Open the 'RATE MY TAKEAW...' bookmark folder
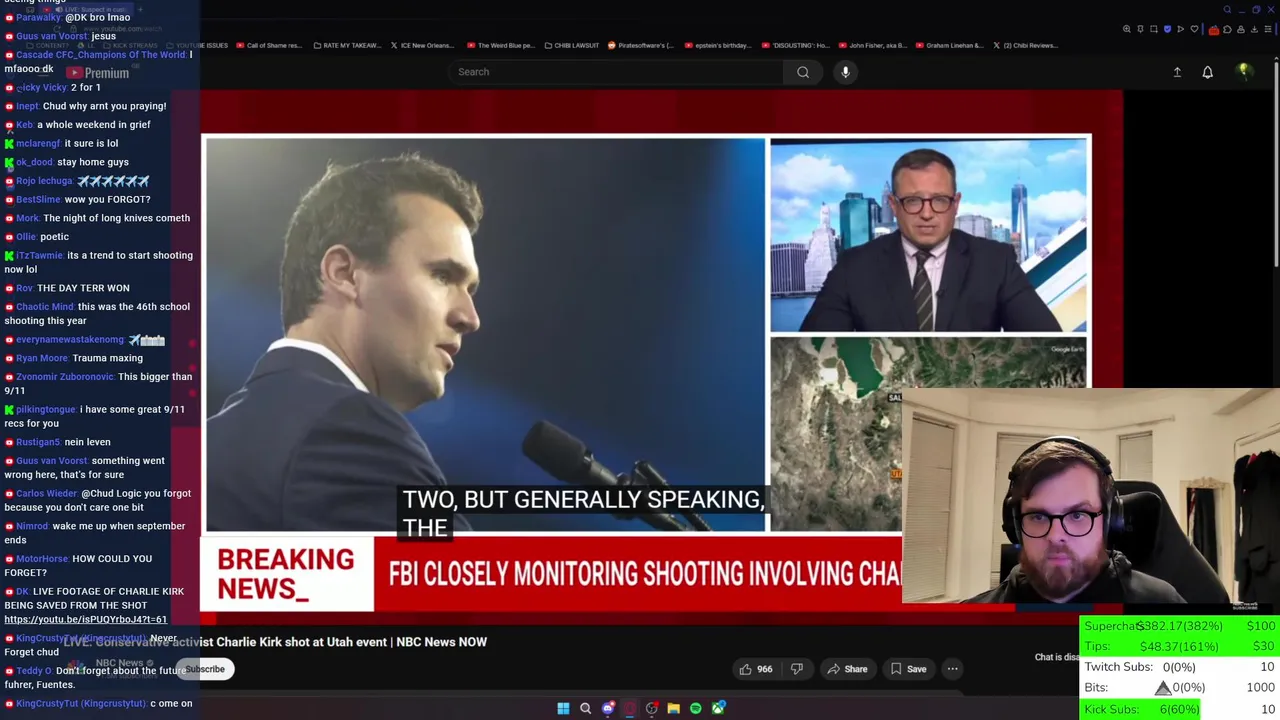Viewport: 1280px width, 720px height. click(x=347, y=45)
